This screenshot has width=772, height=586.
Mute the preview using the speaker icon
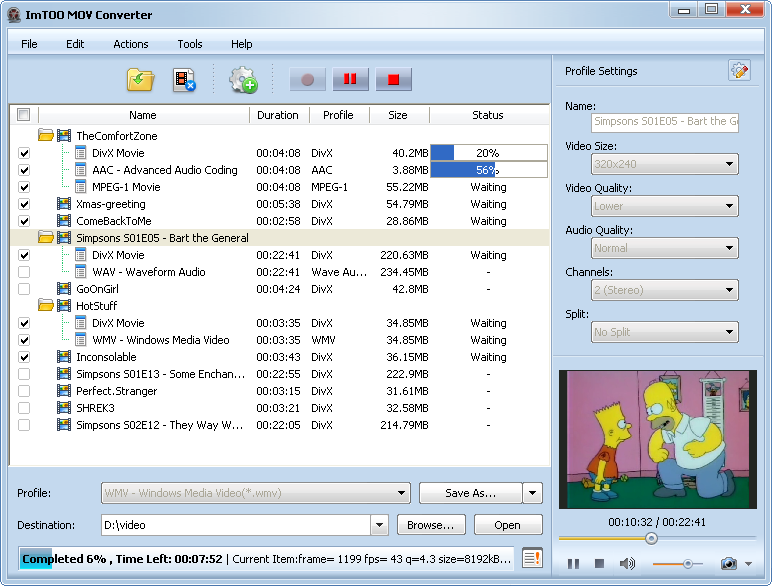coord(627,563)
